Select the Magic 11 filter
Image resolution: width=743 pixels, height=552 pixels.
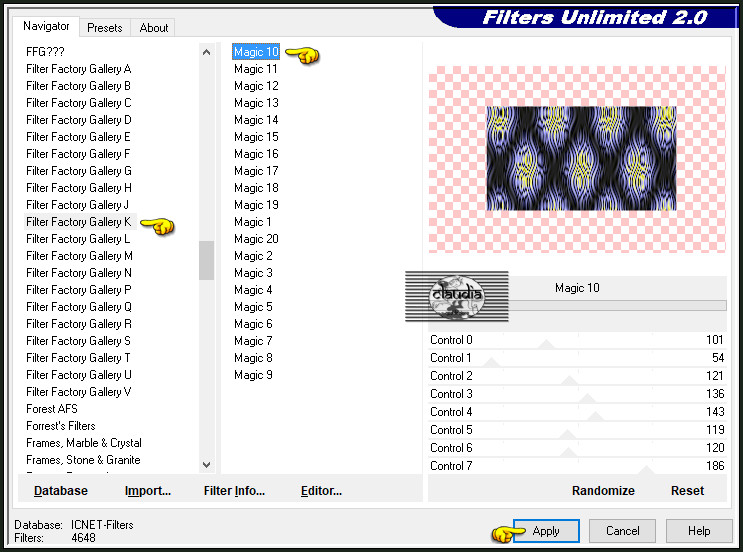click(256, 69)
